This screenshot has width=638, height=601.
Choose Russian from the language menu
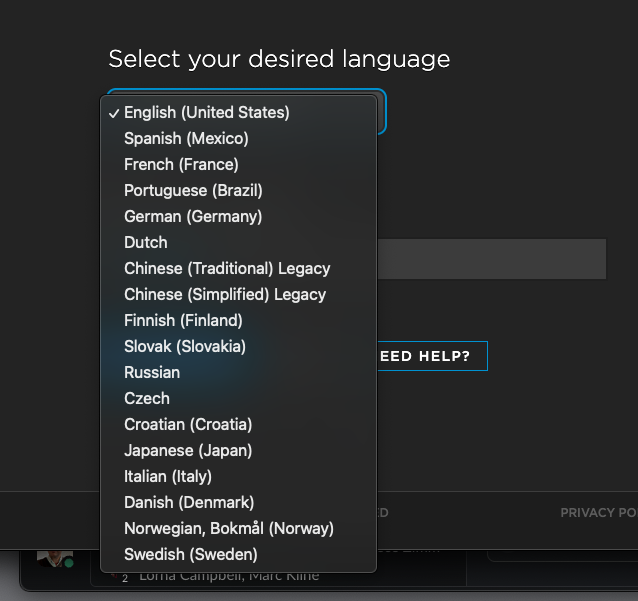(x=152, y=372)
